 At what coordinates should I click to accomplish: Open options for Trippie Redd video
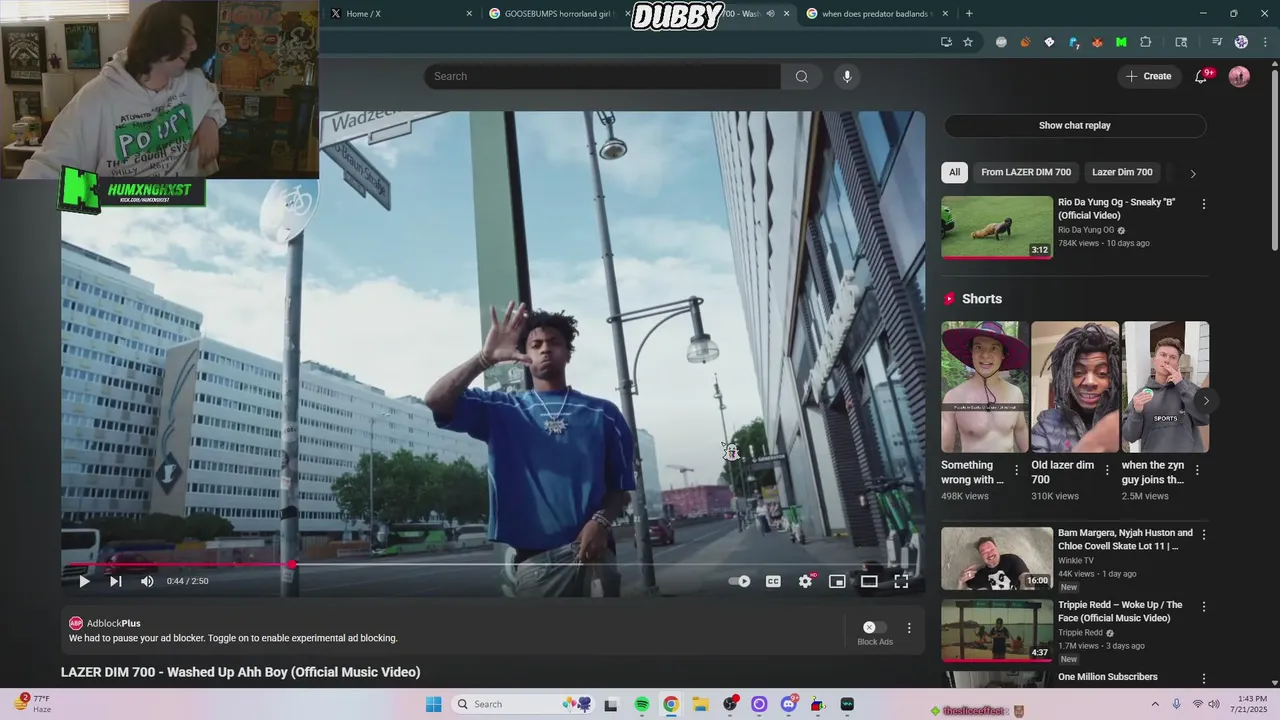[1204, 607]
